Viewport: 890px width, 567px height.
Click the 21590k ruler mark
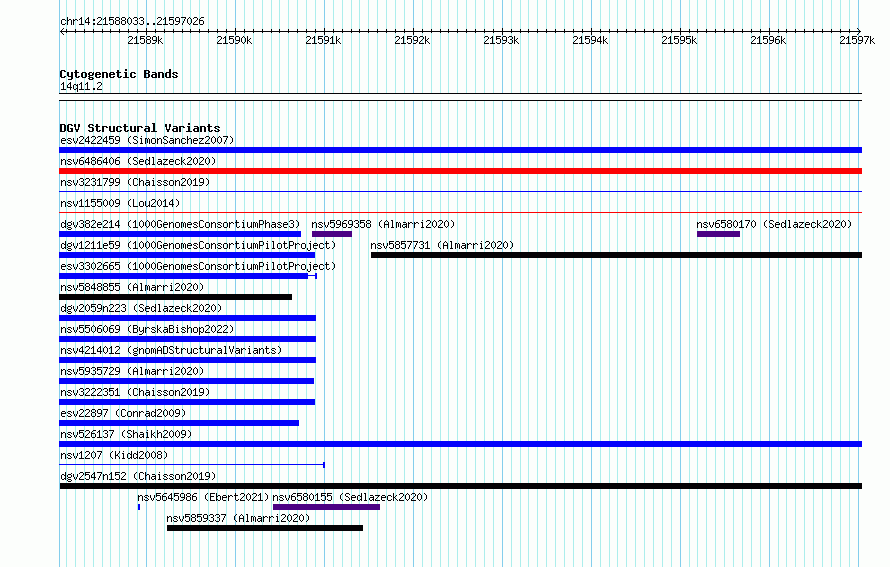[x=234, y=40]
